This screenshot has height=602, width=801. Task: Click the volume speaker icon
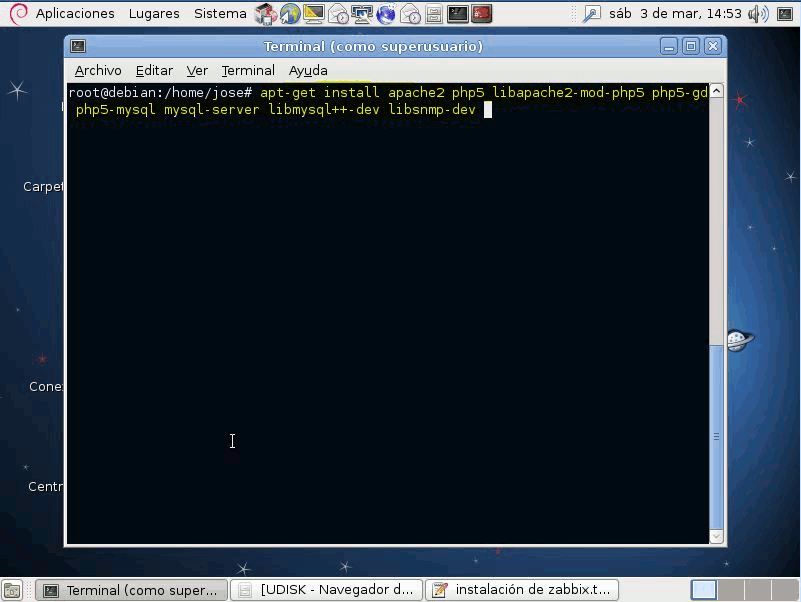point(757,14)
